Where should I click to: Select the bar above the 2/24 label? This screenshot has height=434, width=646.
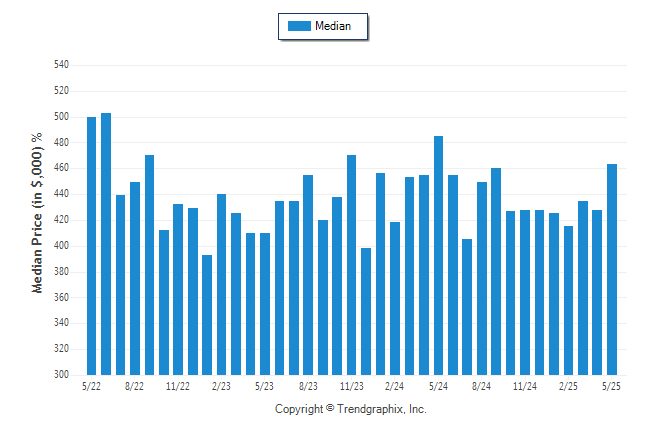pyautogui.click(x=395, y=298)
